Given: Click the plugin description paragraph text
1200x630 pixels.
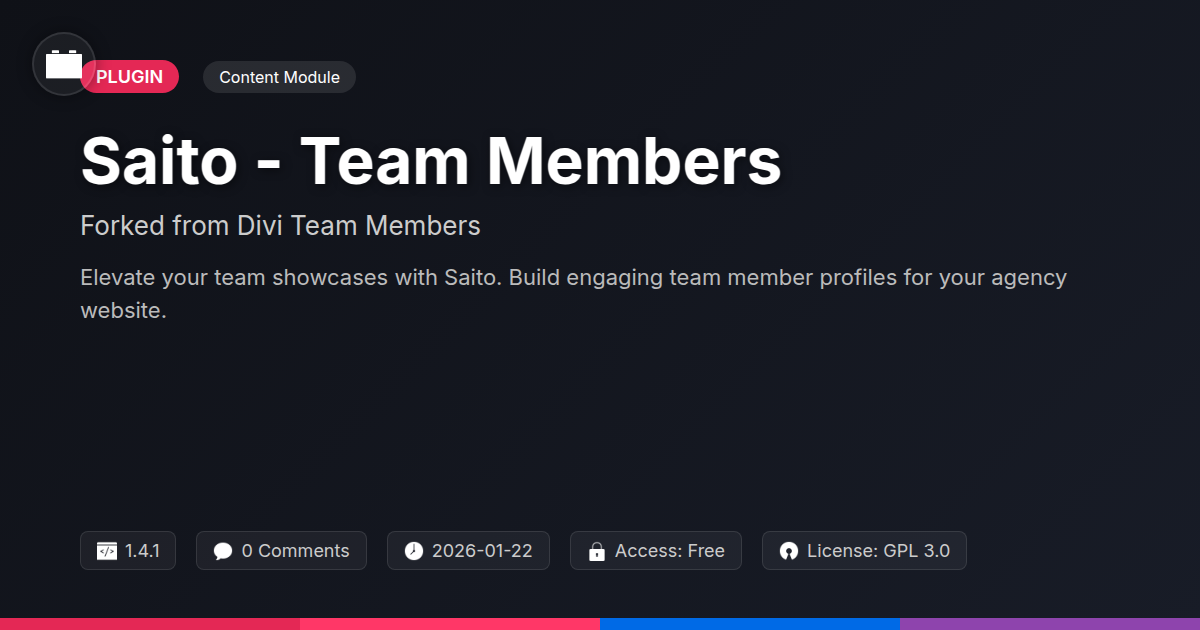Looking at the screenshot, I should pos(574,294).
